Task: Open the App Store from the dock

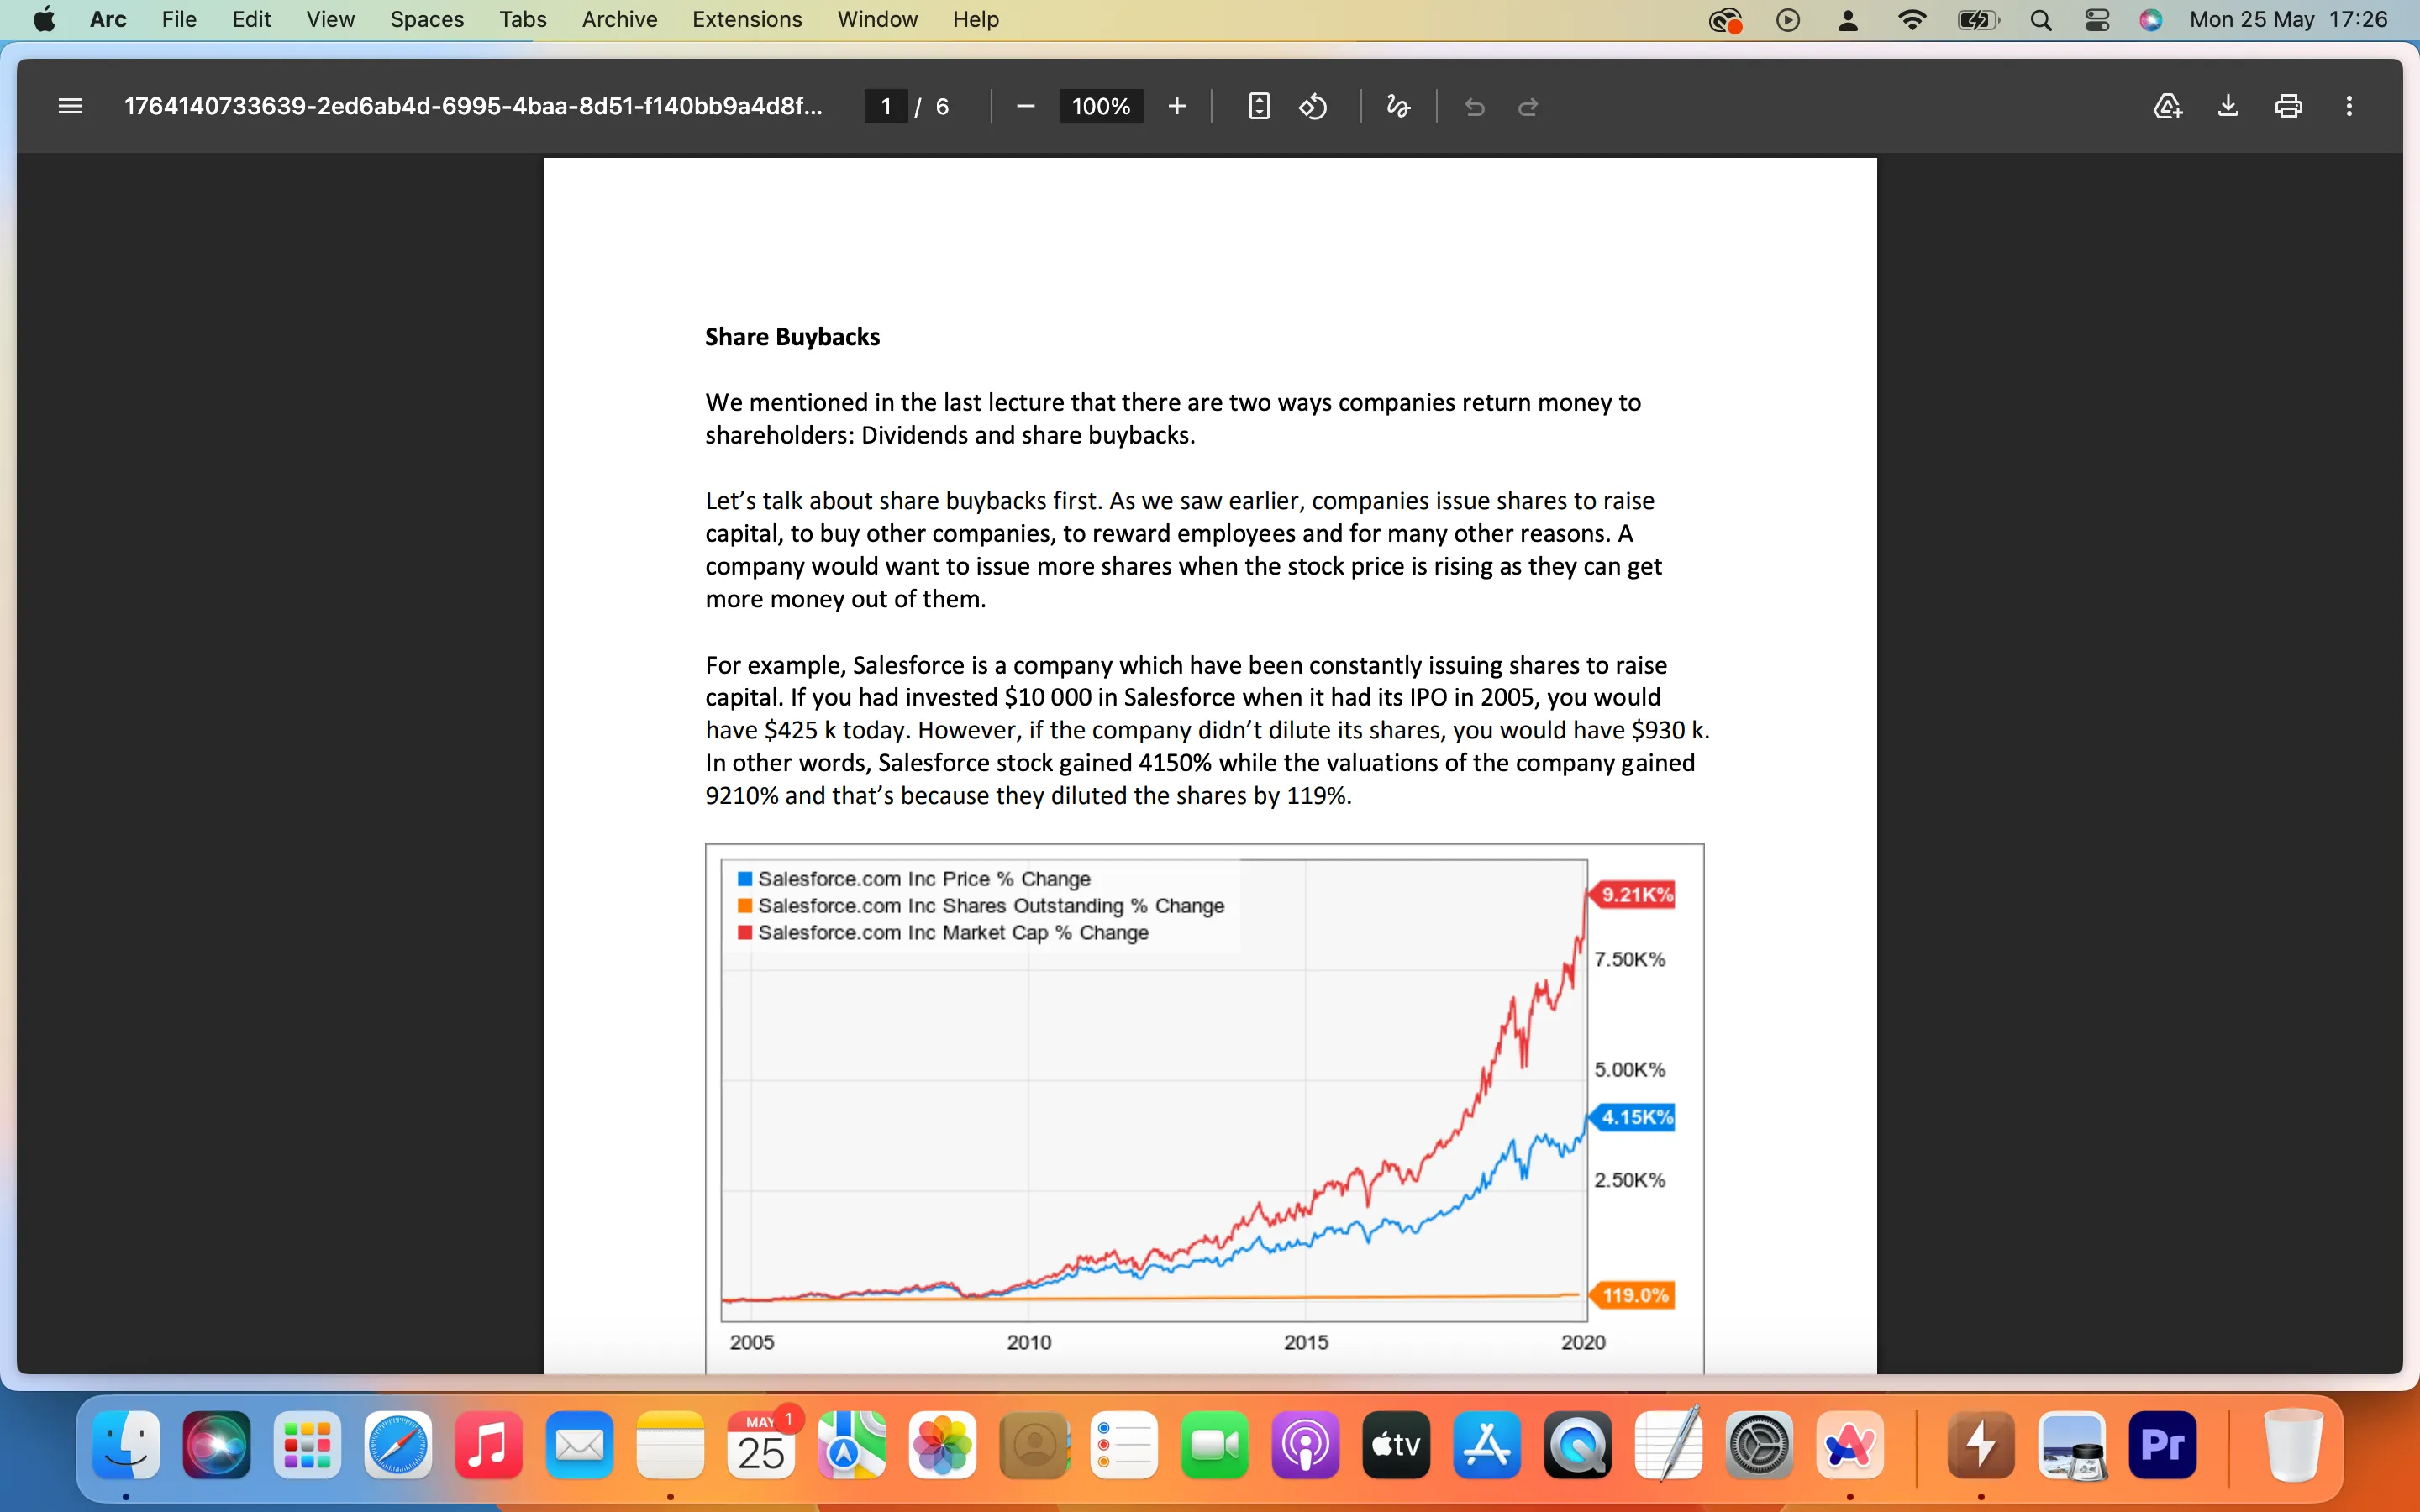Action: (1487, 1444)
